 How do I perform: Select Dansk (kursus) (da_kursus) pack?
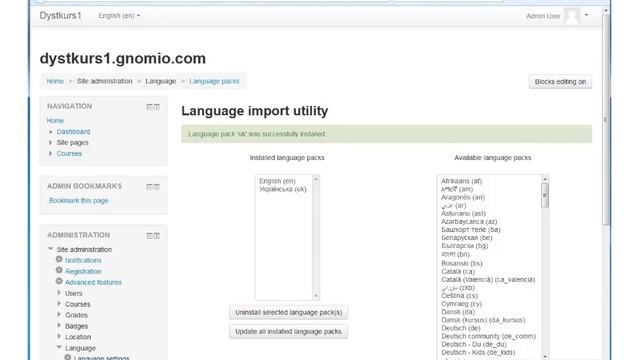click(x=483, y=320)
